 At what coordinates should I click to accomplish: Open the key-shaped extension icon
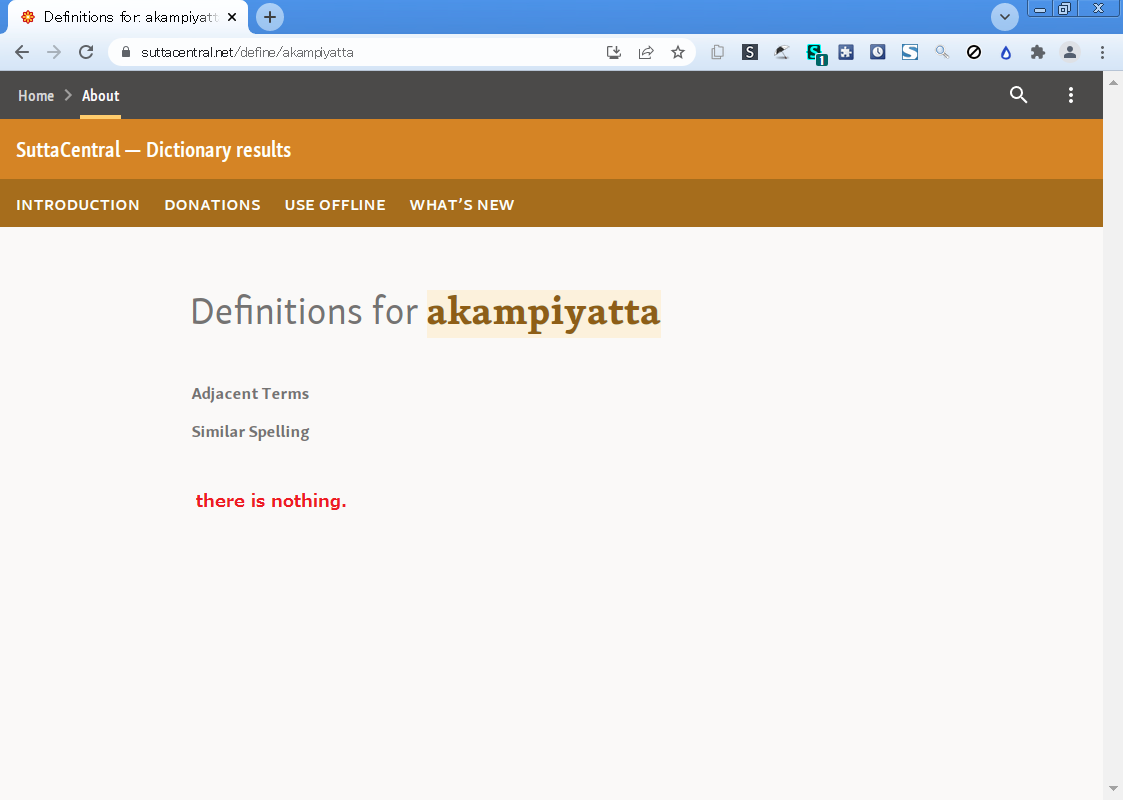[x=942, y=52]
